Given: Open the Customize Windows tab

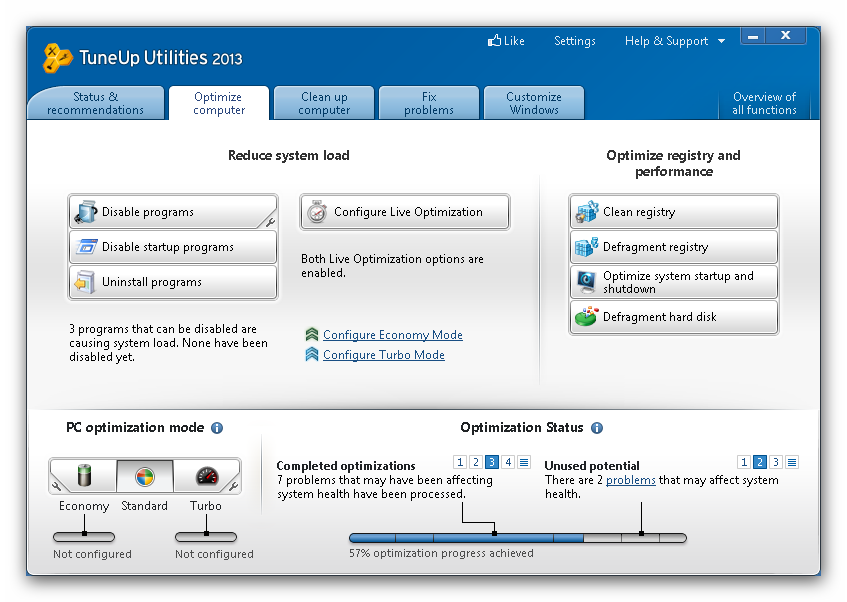Looking at the screenshot, I should (534, 103).
